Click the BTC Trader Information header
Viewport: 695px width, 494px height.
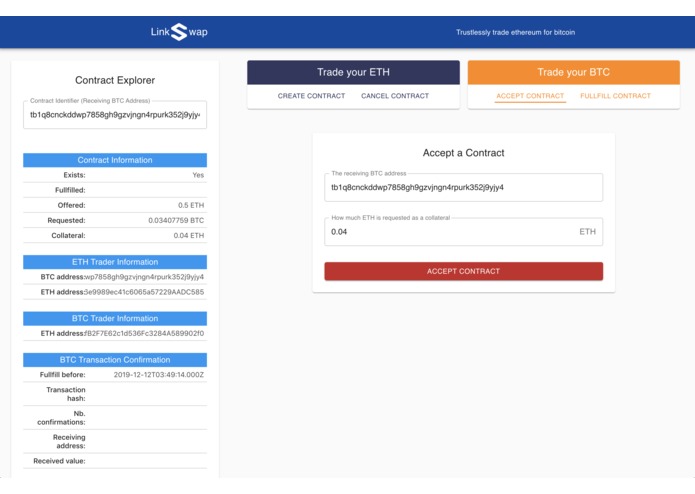115,318
